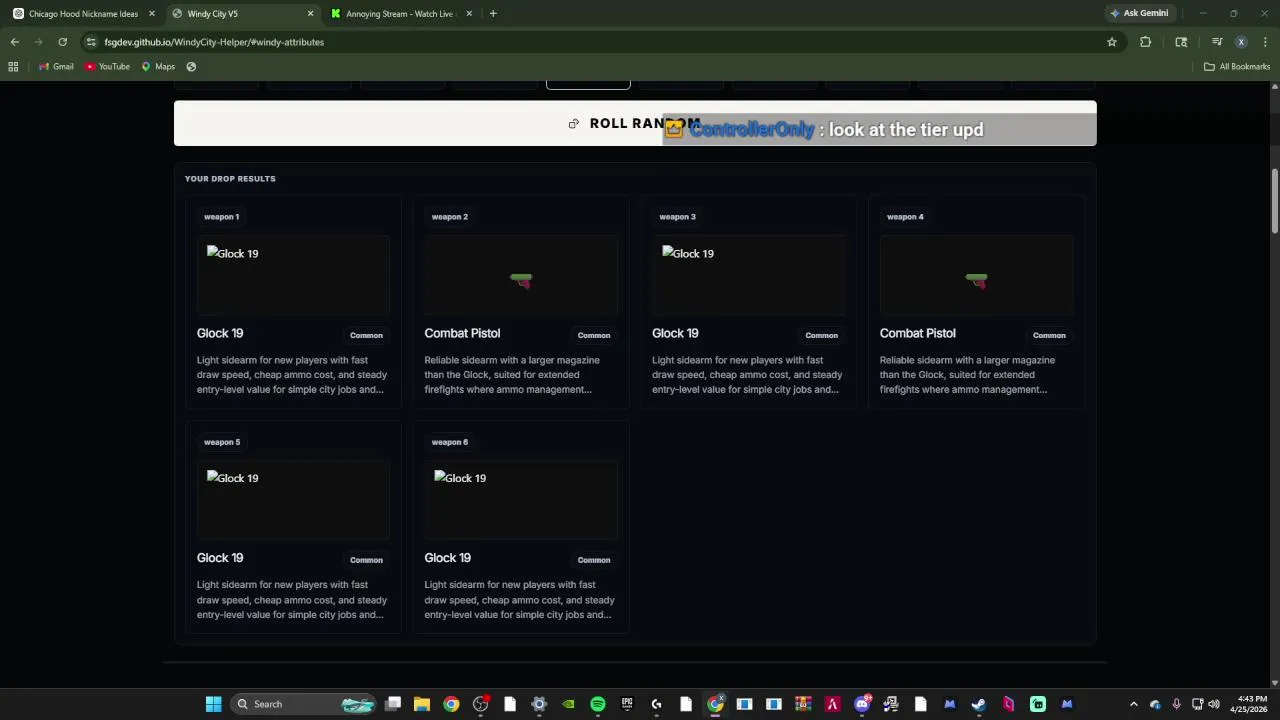This screenshot has width=1280, height=720.
Task: Open Steam from taskbar
Action: 978,704
